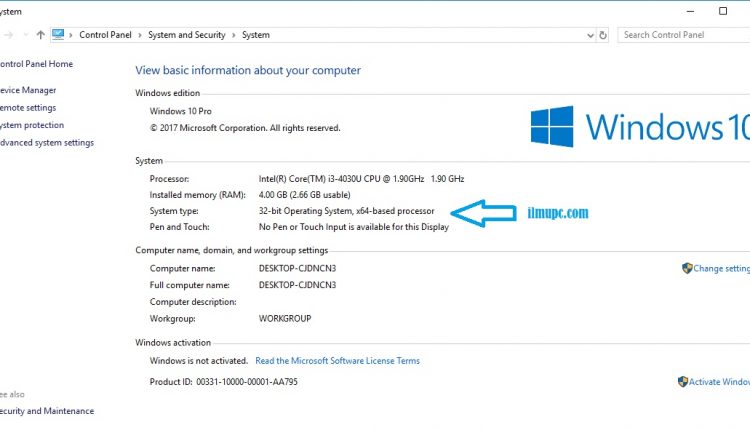Viewport: 750px width, 430px height.
Task: Expand the chevron after Control Panel breadcrumb
Action: pyautogui.click(x=140, y=35)
